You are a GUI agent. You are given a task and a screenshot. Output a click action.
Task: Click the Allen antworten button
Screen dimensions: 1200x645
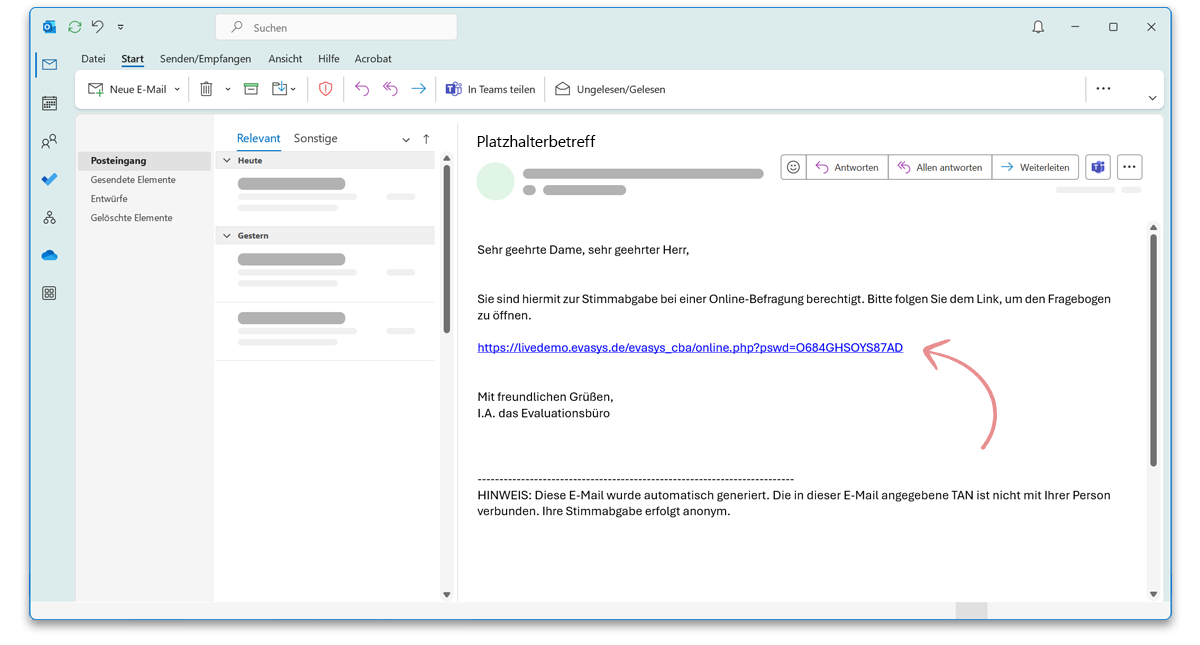pyautogui.click(x=940, y=167)
